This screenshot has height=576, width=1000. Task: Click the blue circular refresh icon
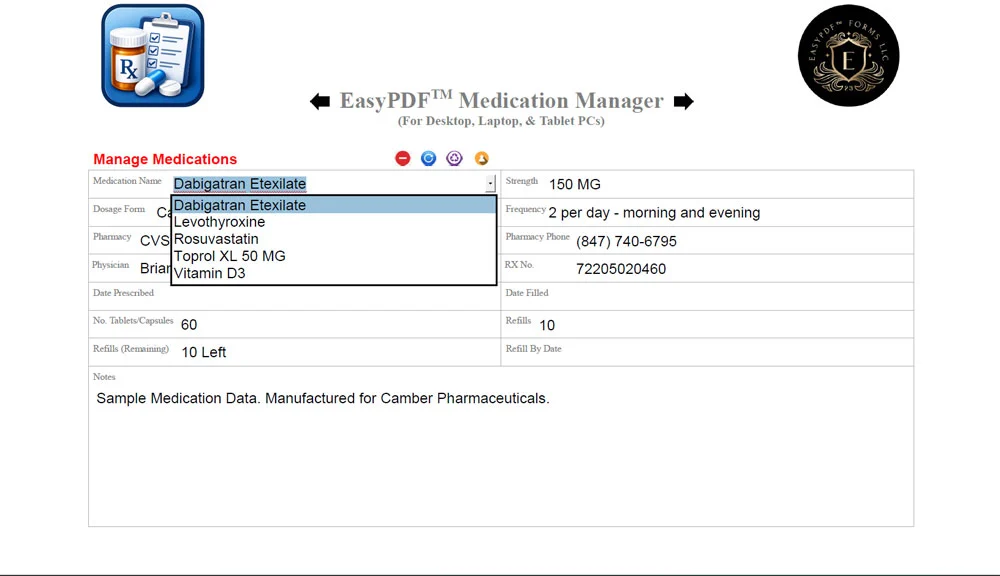coord(429,158)
